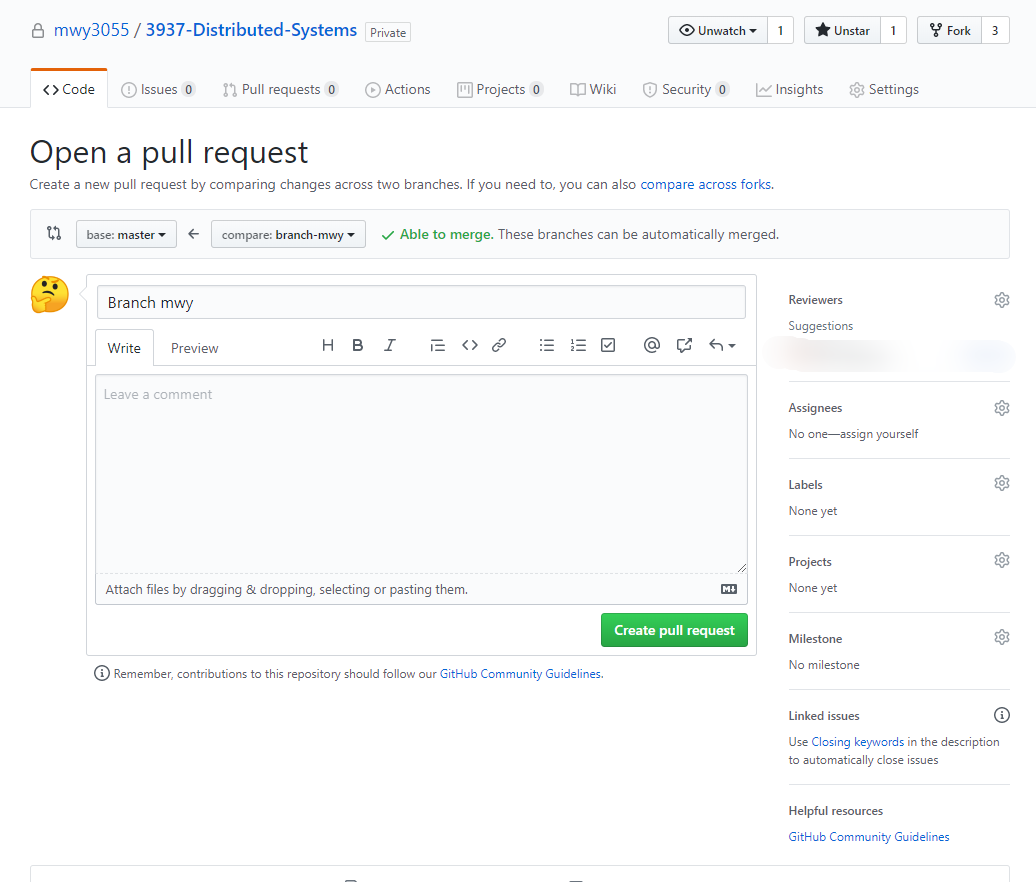Switch to the Code tab

pos(69,89)
